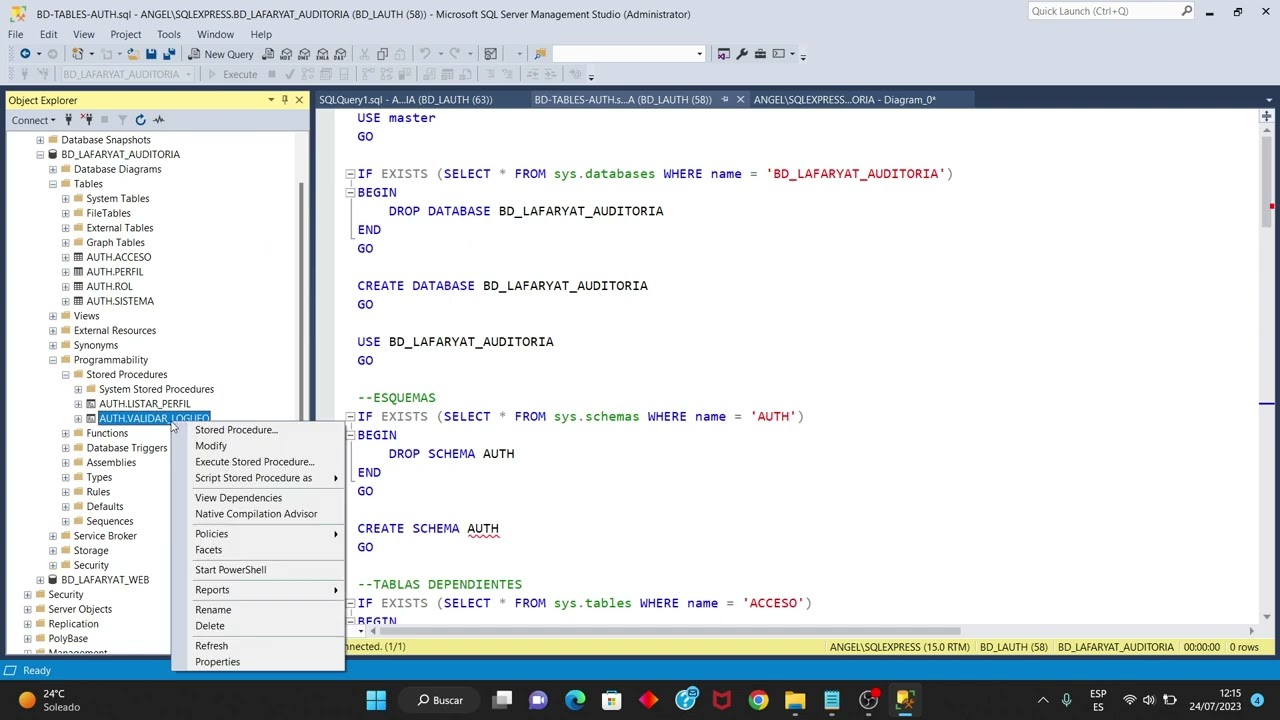This screenshot has height=720, width=1280.
Task: Click the Object Explorer Activity Monitor icon
Action: pyautogui.click(x=158, y=120)
